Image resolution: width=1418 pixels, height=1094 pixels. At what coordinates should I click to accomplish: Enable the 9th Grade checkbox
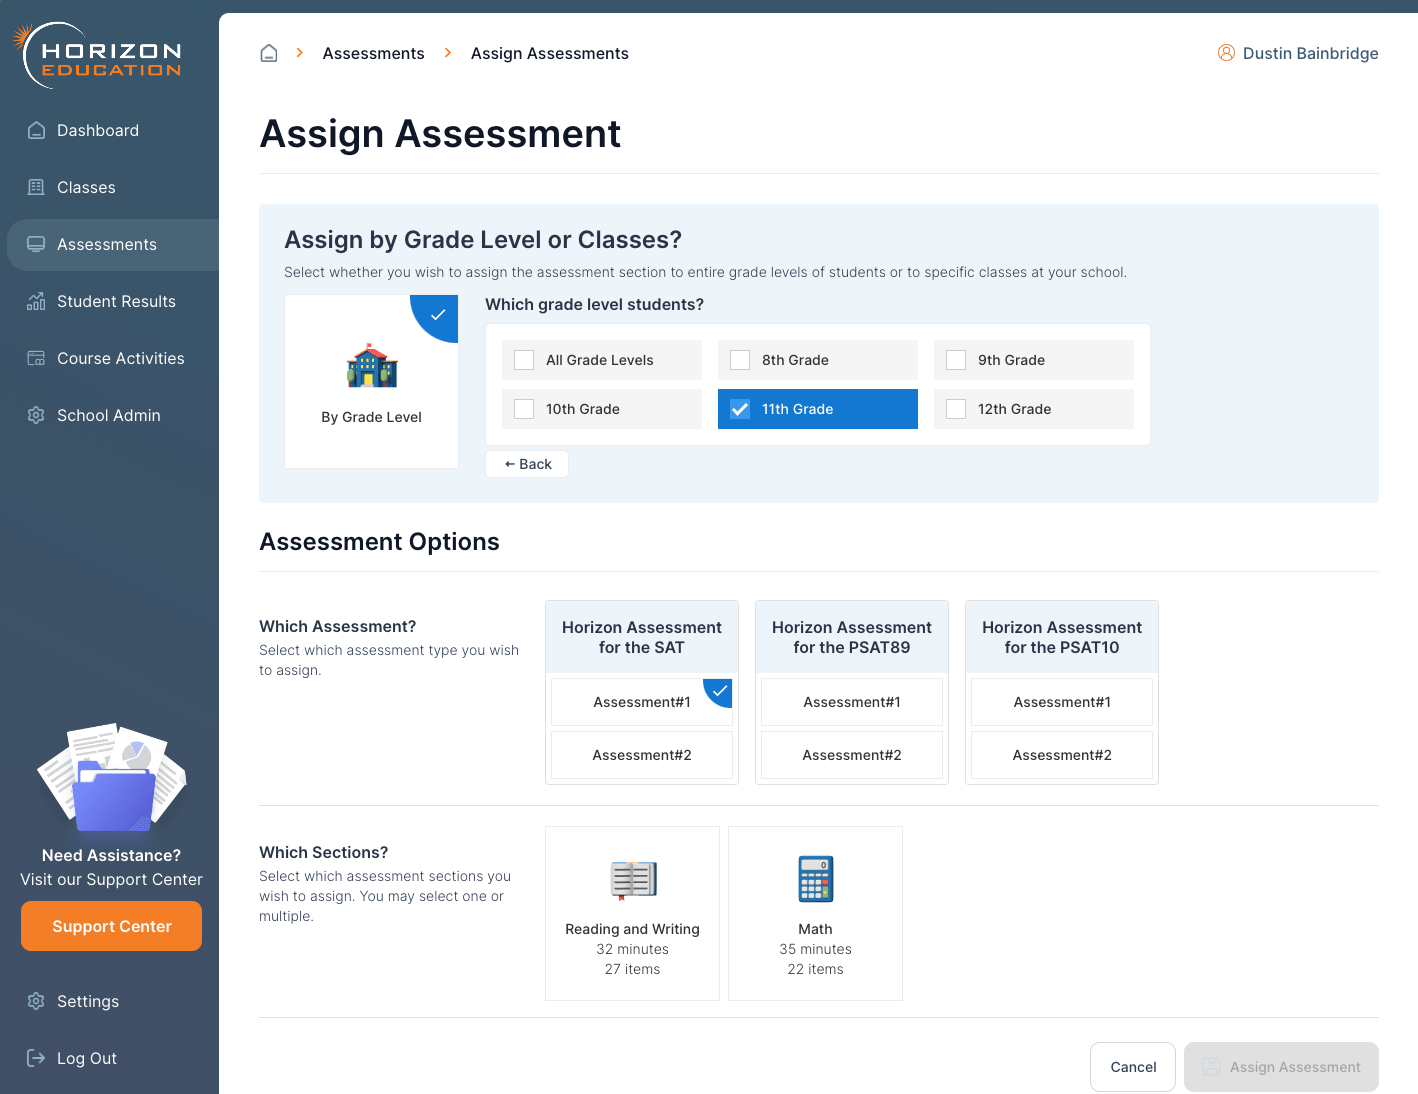click(x=955, y=359)
